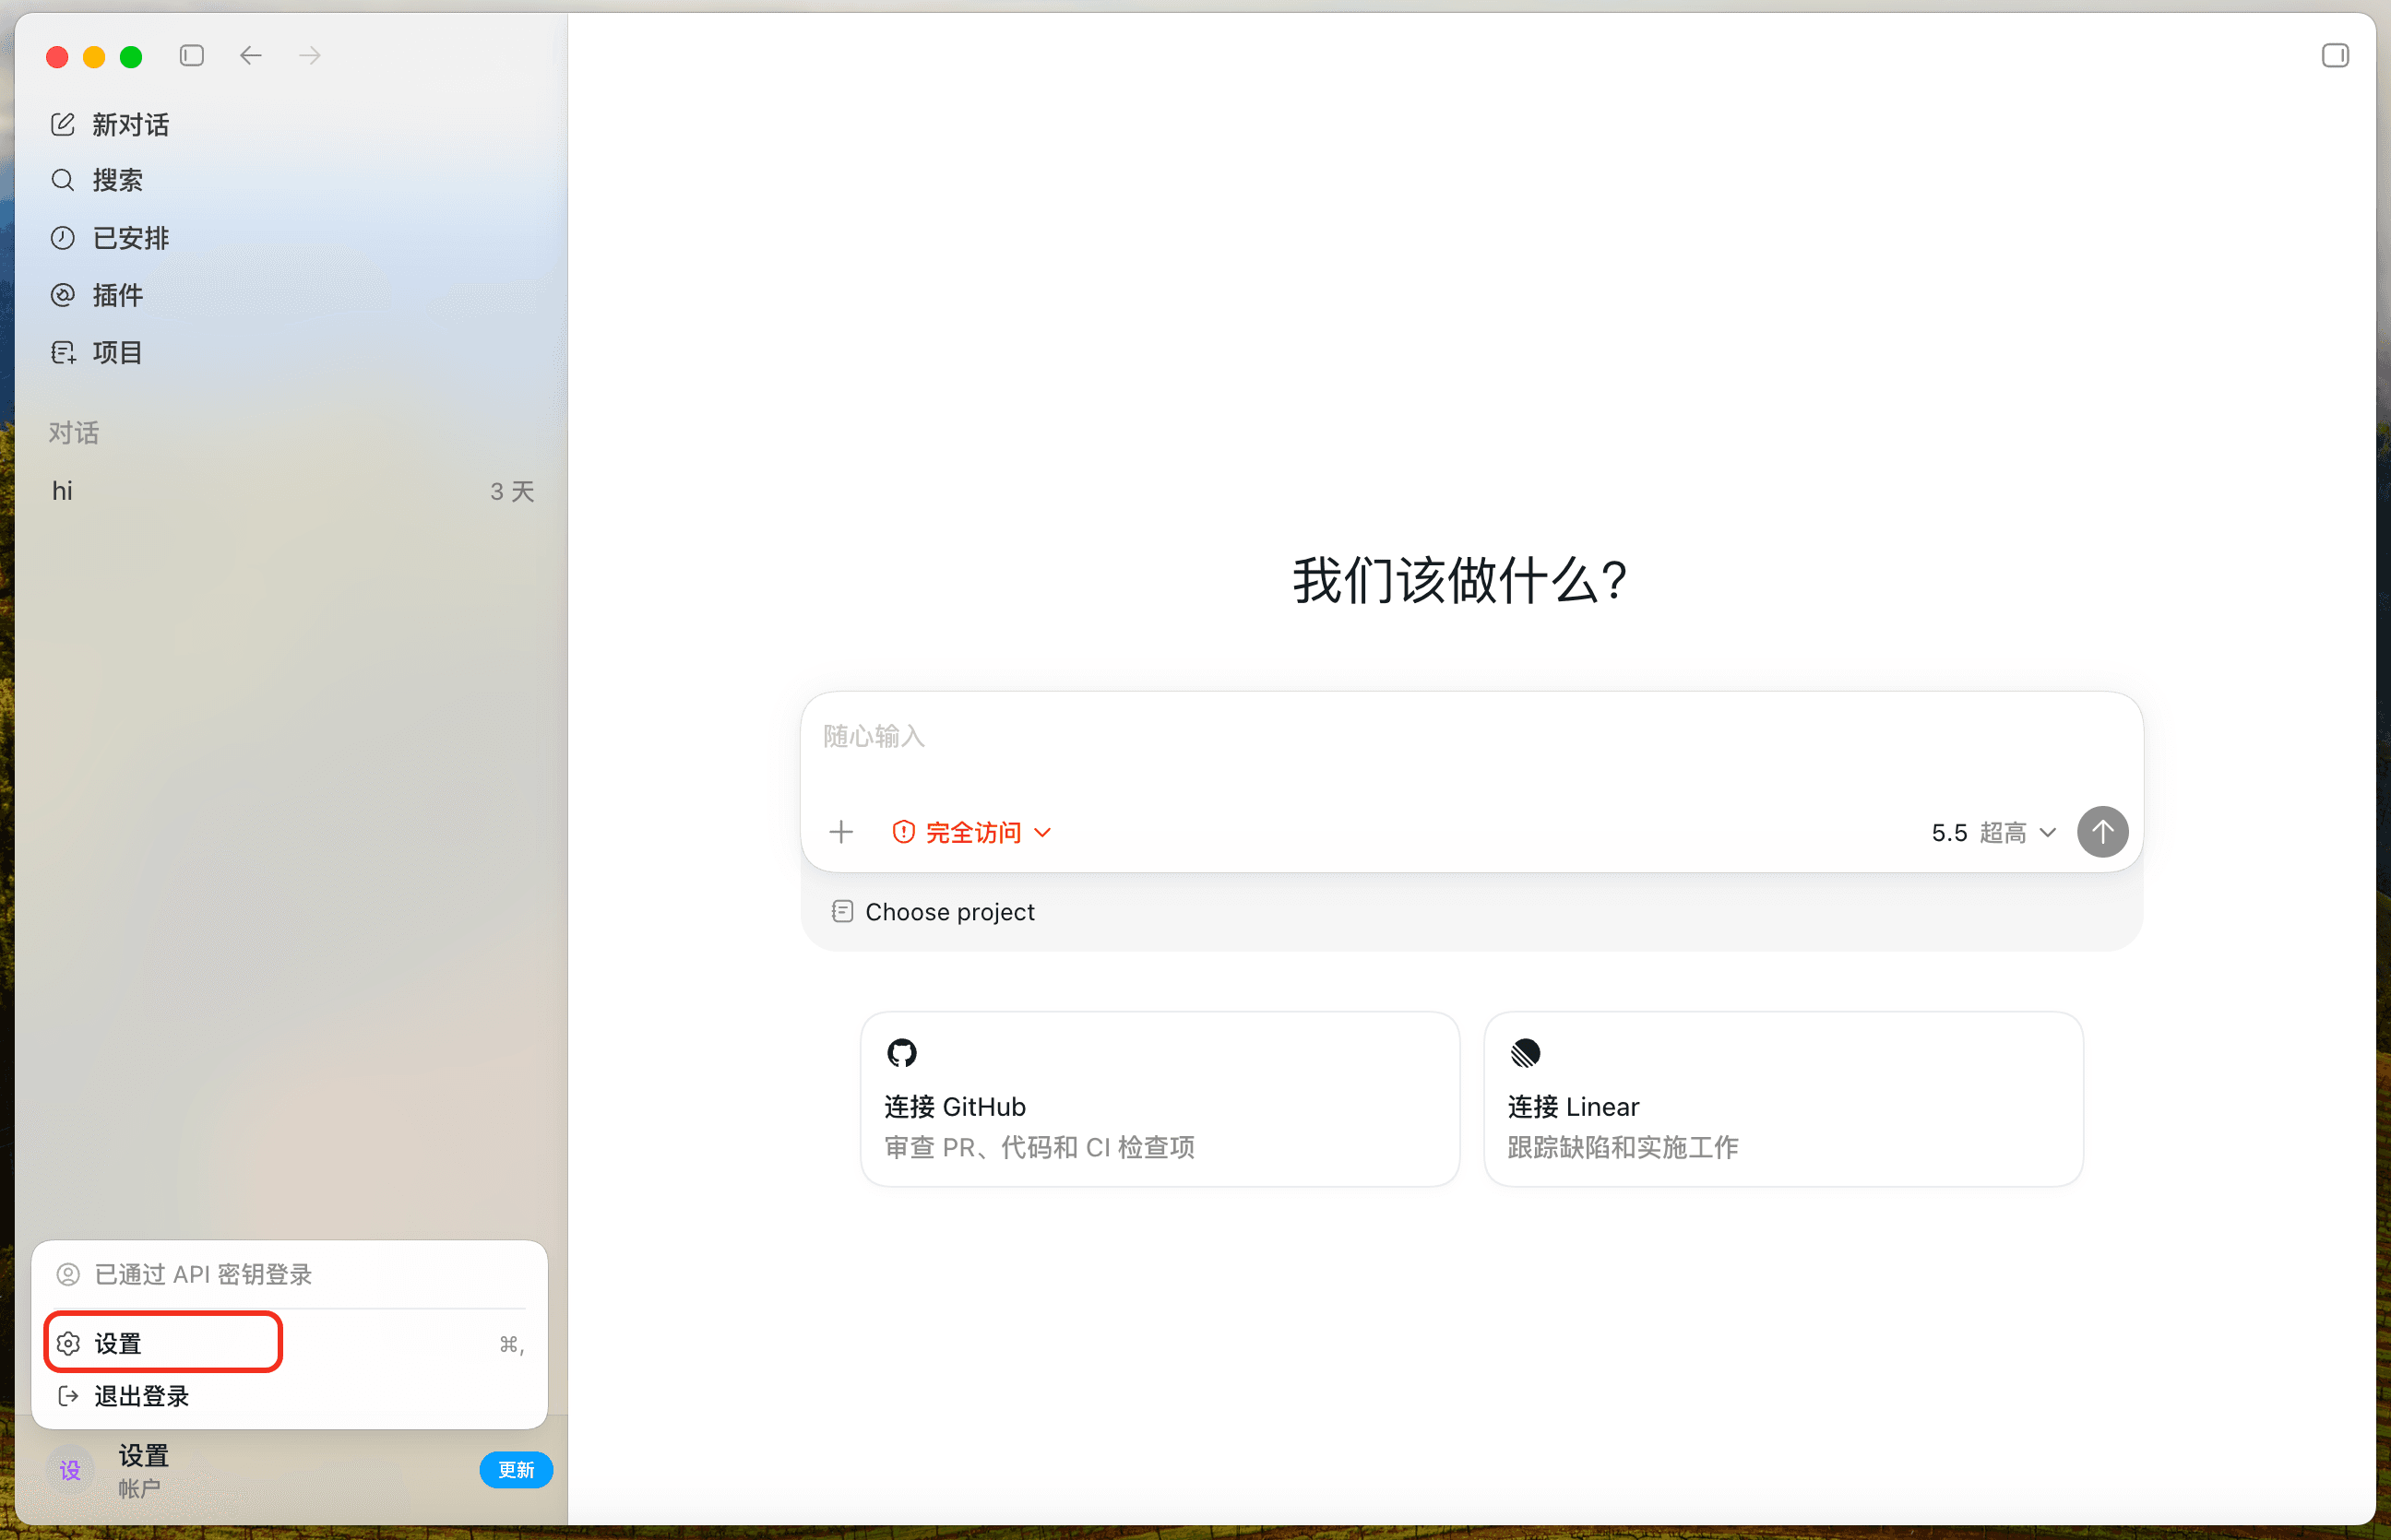Open the 'hi' conversation
Viewport: 2391px width, 1540px height.
pyautogui.click(x=290, y=491)
